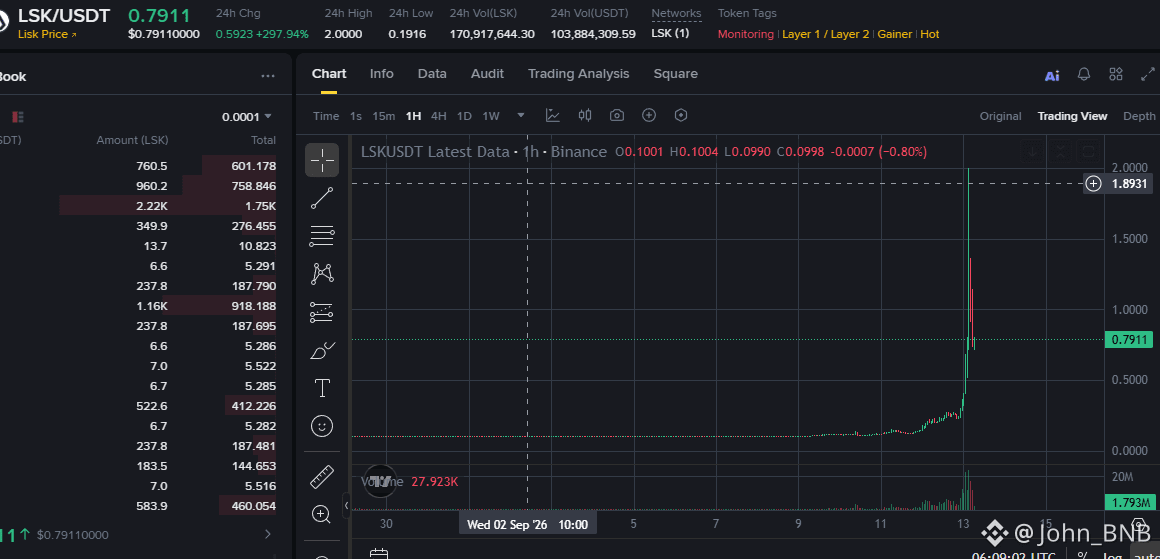The height and width of the screenshot is (559, 1160).
Task: Select the 4H time interval
Action: pyautogui.click(x=439, y=116)
